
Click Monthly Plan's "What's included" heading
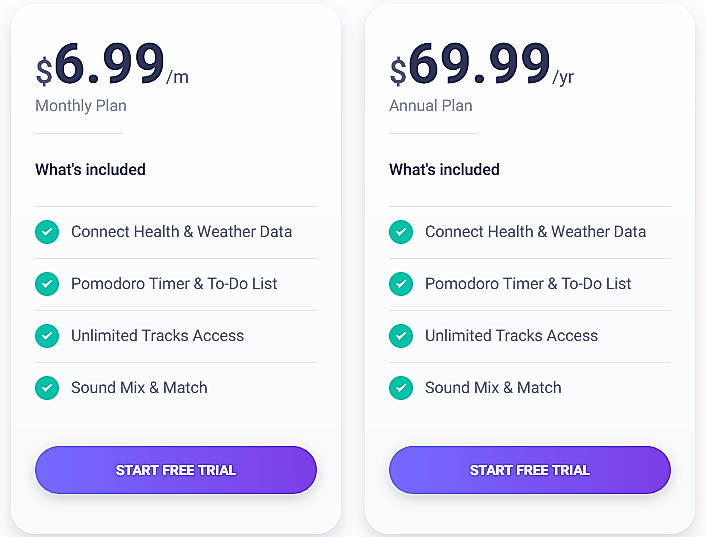pos(91,170)
